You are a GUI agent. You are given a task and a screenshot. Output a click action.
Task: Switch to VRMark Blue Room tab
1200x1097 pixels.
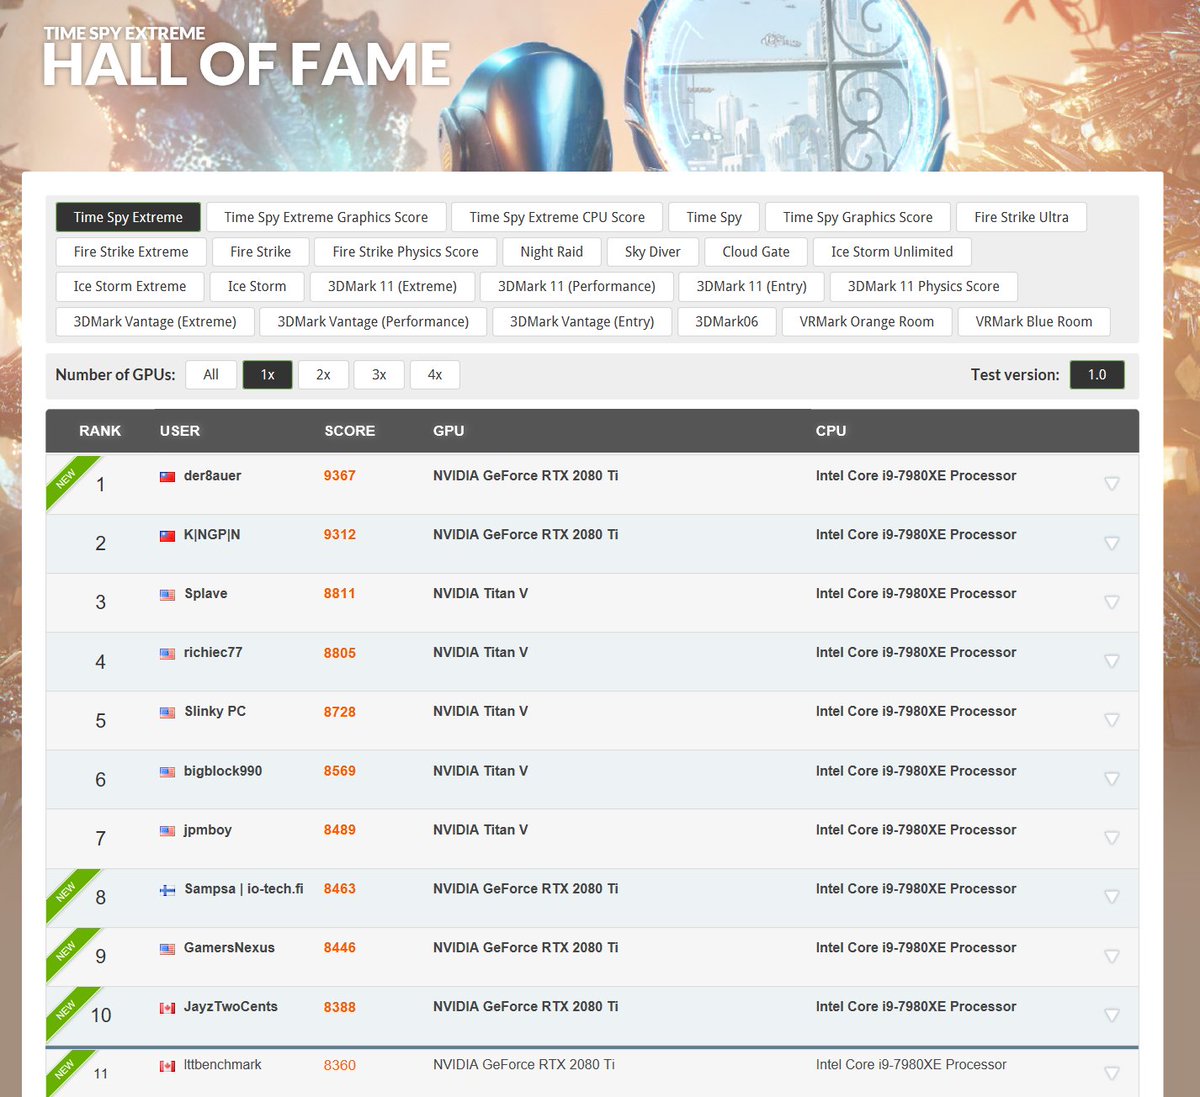[1034, 321]
